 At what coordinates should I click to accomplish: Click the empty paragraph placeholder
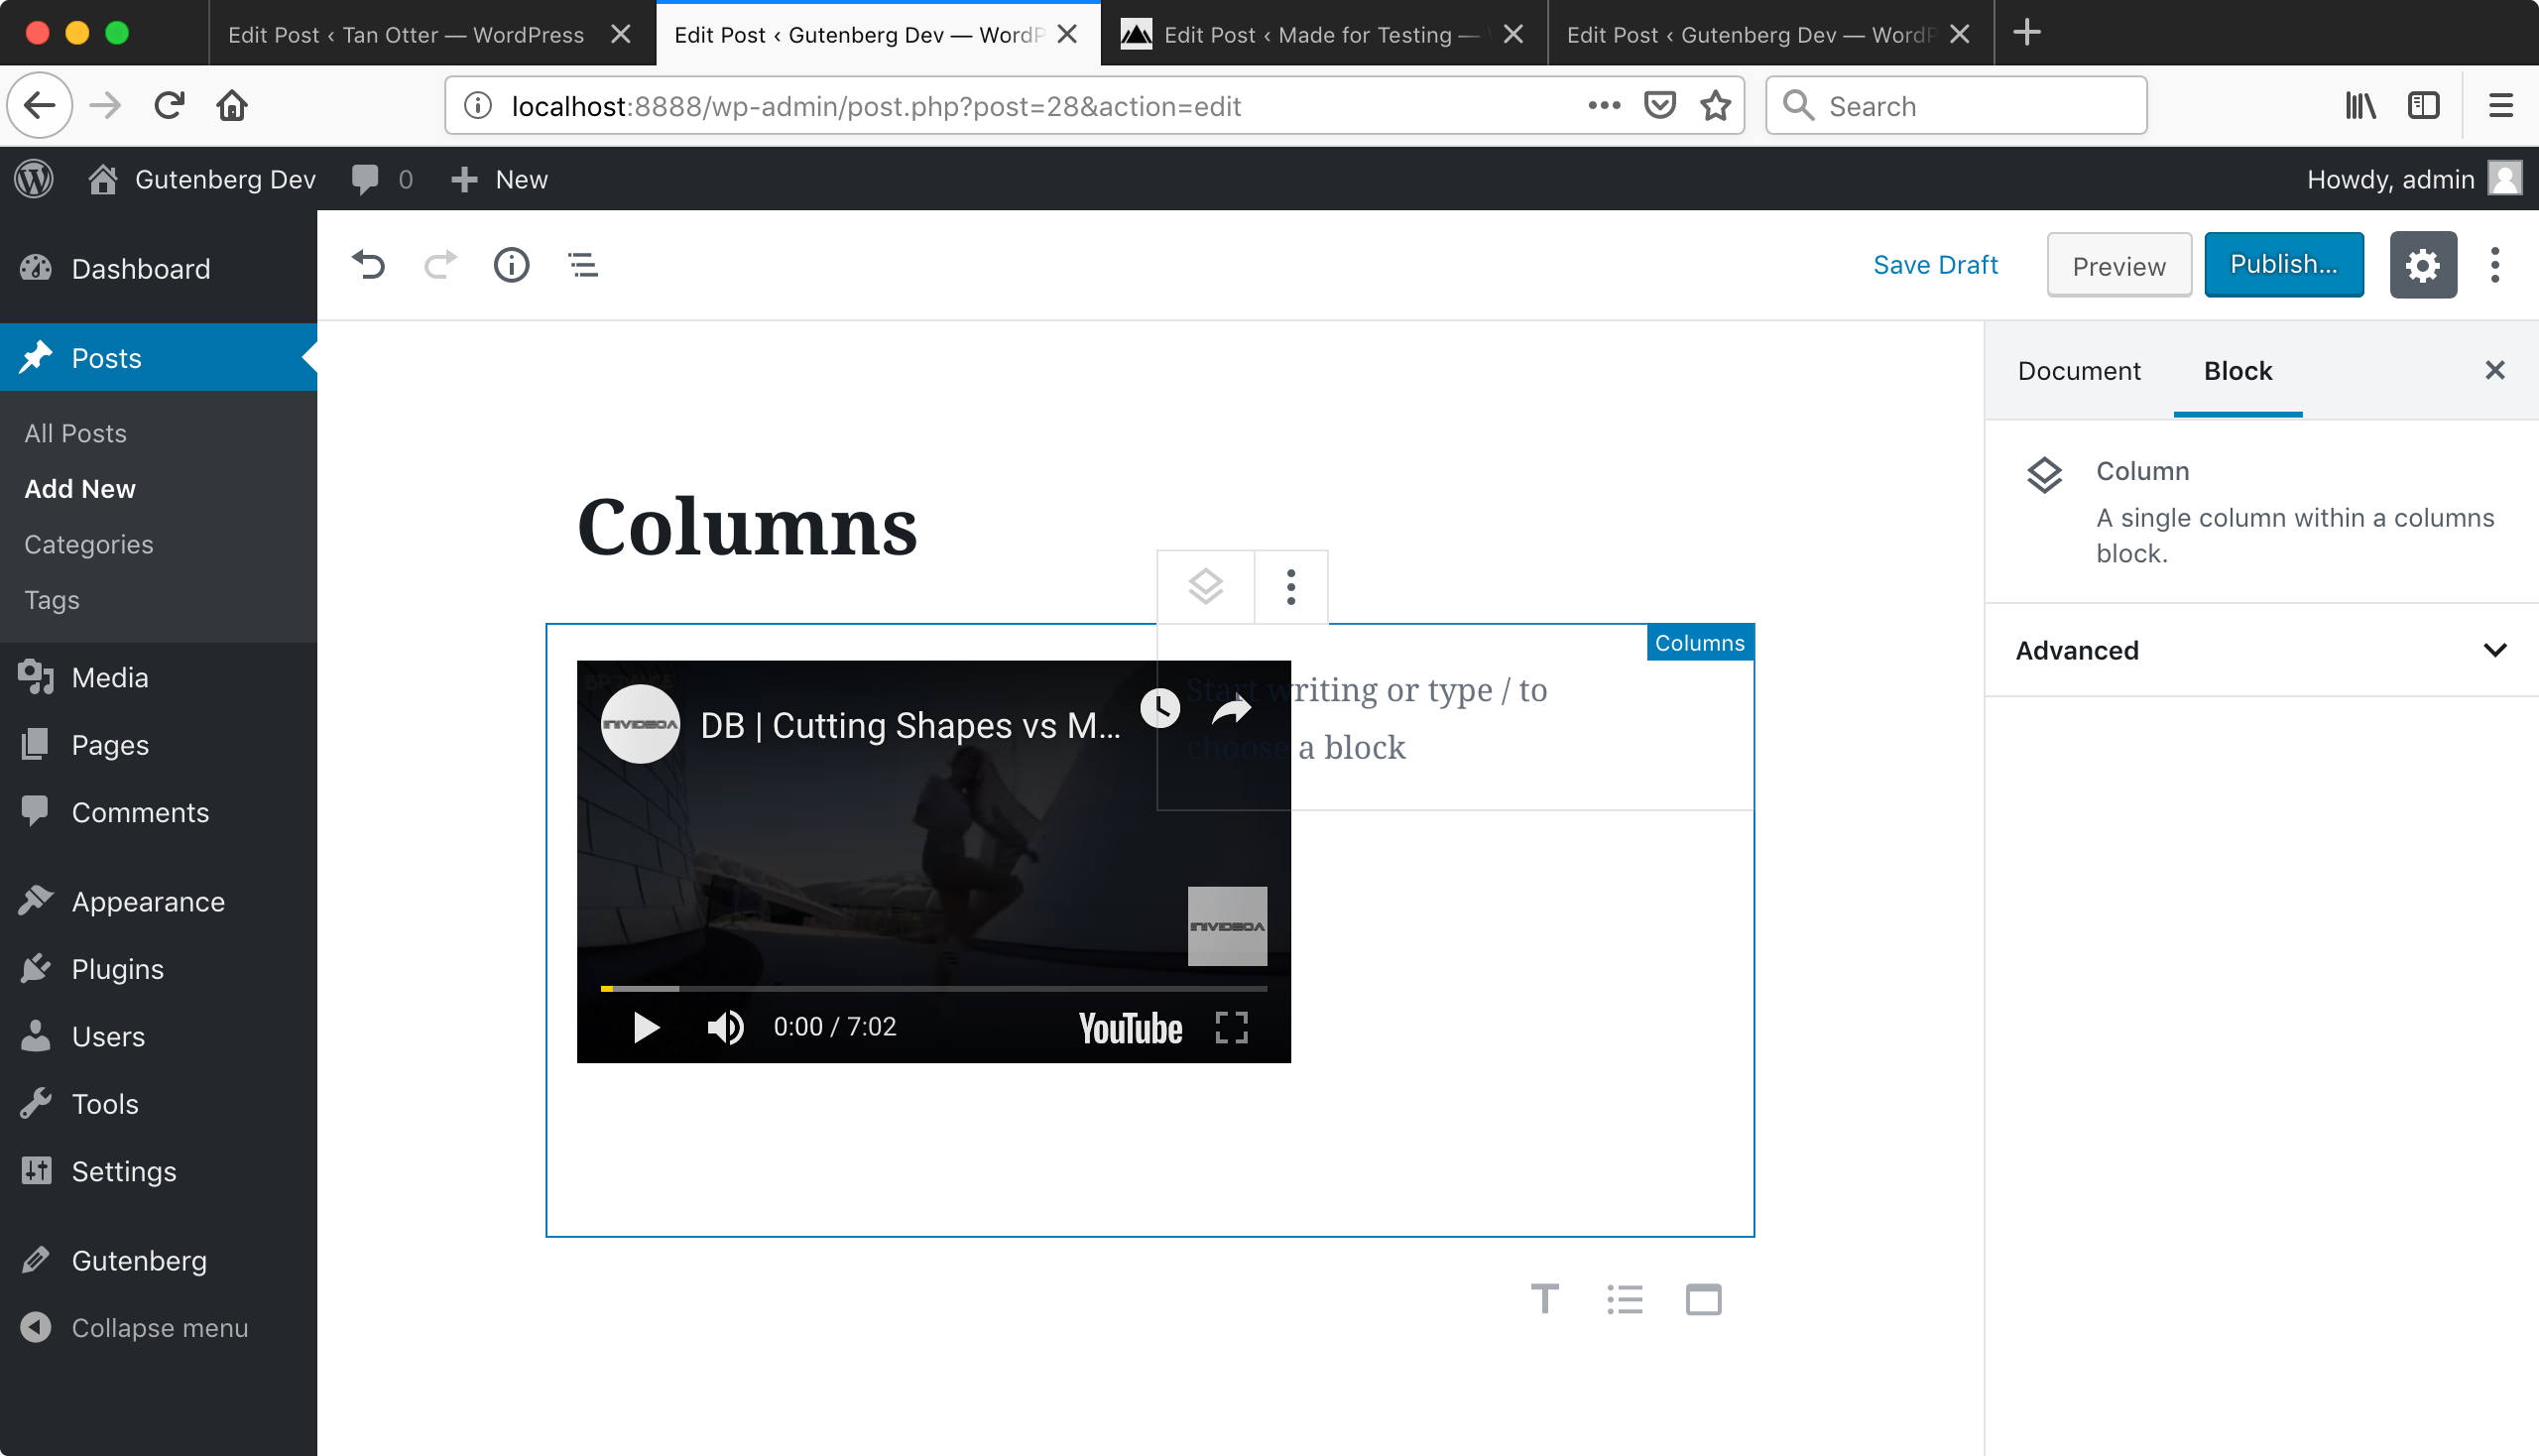pos(1365,718)
